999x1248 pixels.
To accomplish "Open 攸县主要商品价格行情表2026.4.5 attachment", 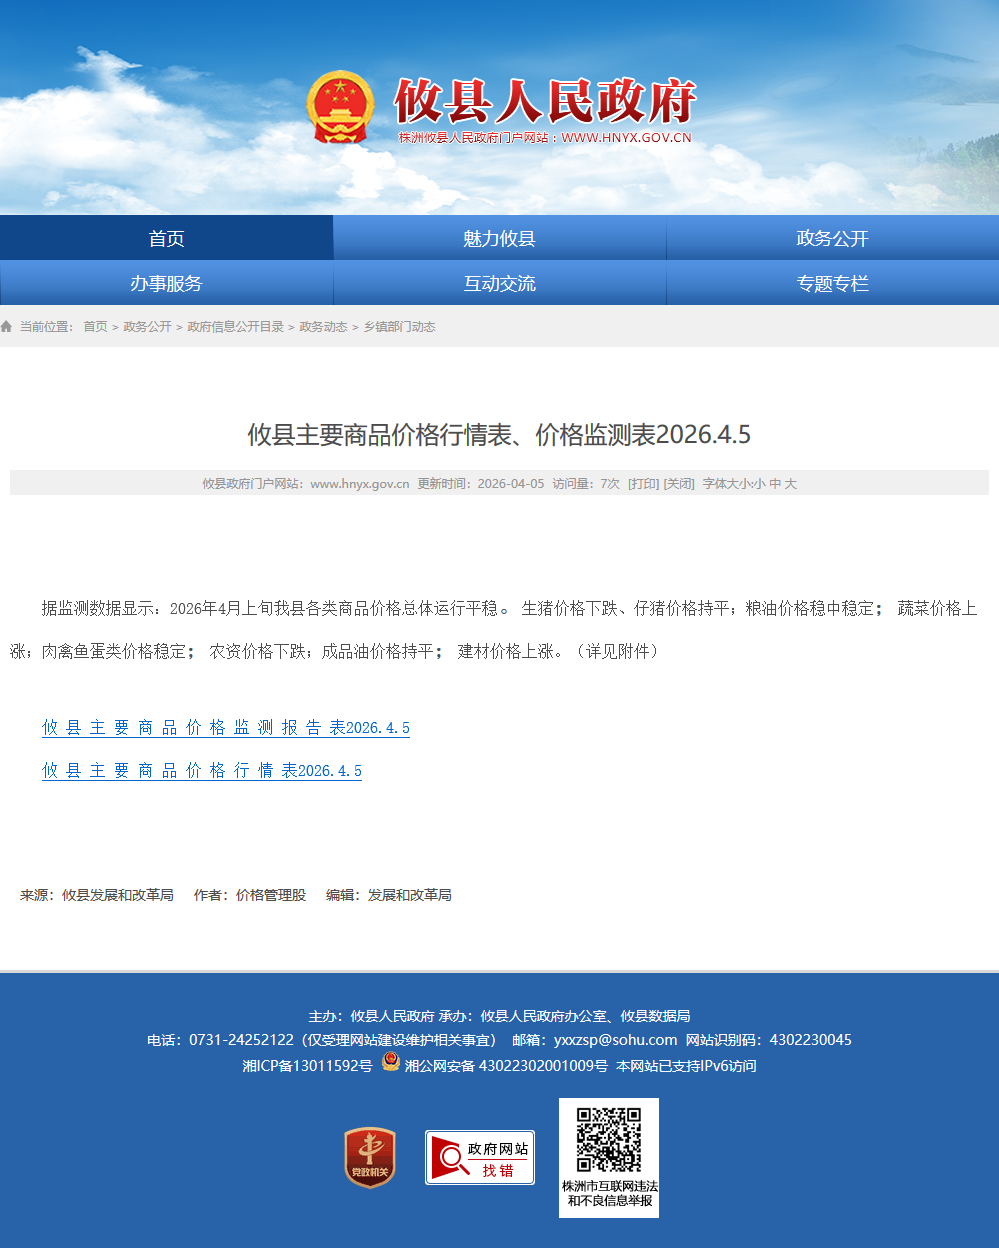I will (202, 771).
